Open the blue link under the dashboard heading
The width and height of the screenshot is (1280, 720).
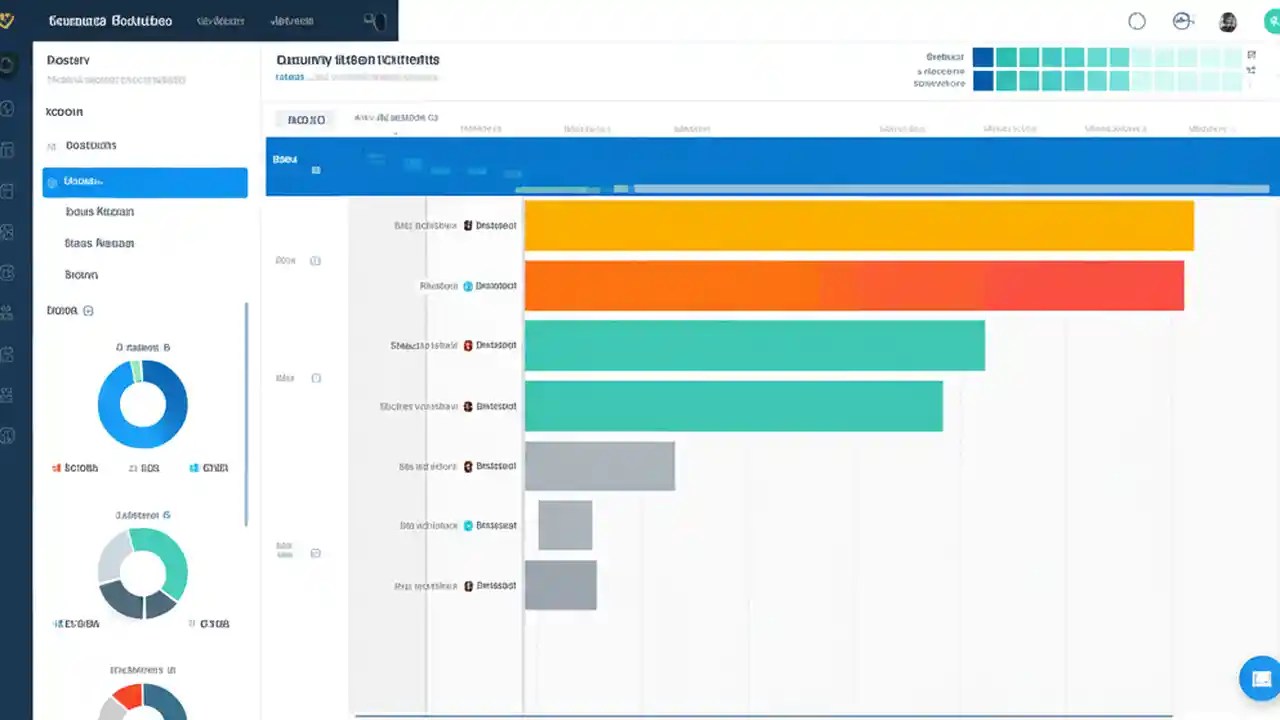pyautogui.click(x=289, y=77)
